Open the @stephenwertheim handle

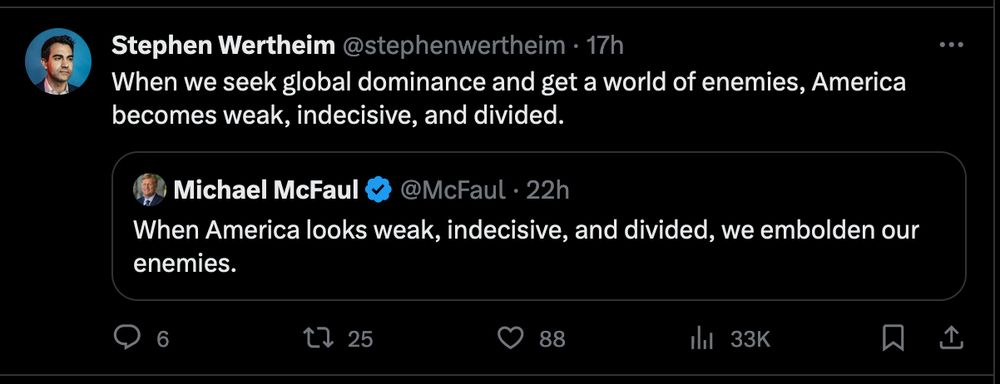(454, 46)
